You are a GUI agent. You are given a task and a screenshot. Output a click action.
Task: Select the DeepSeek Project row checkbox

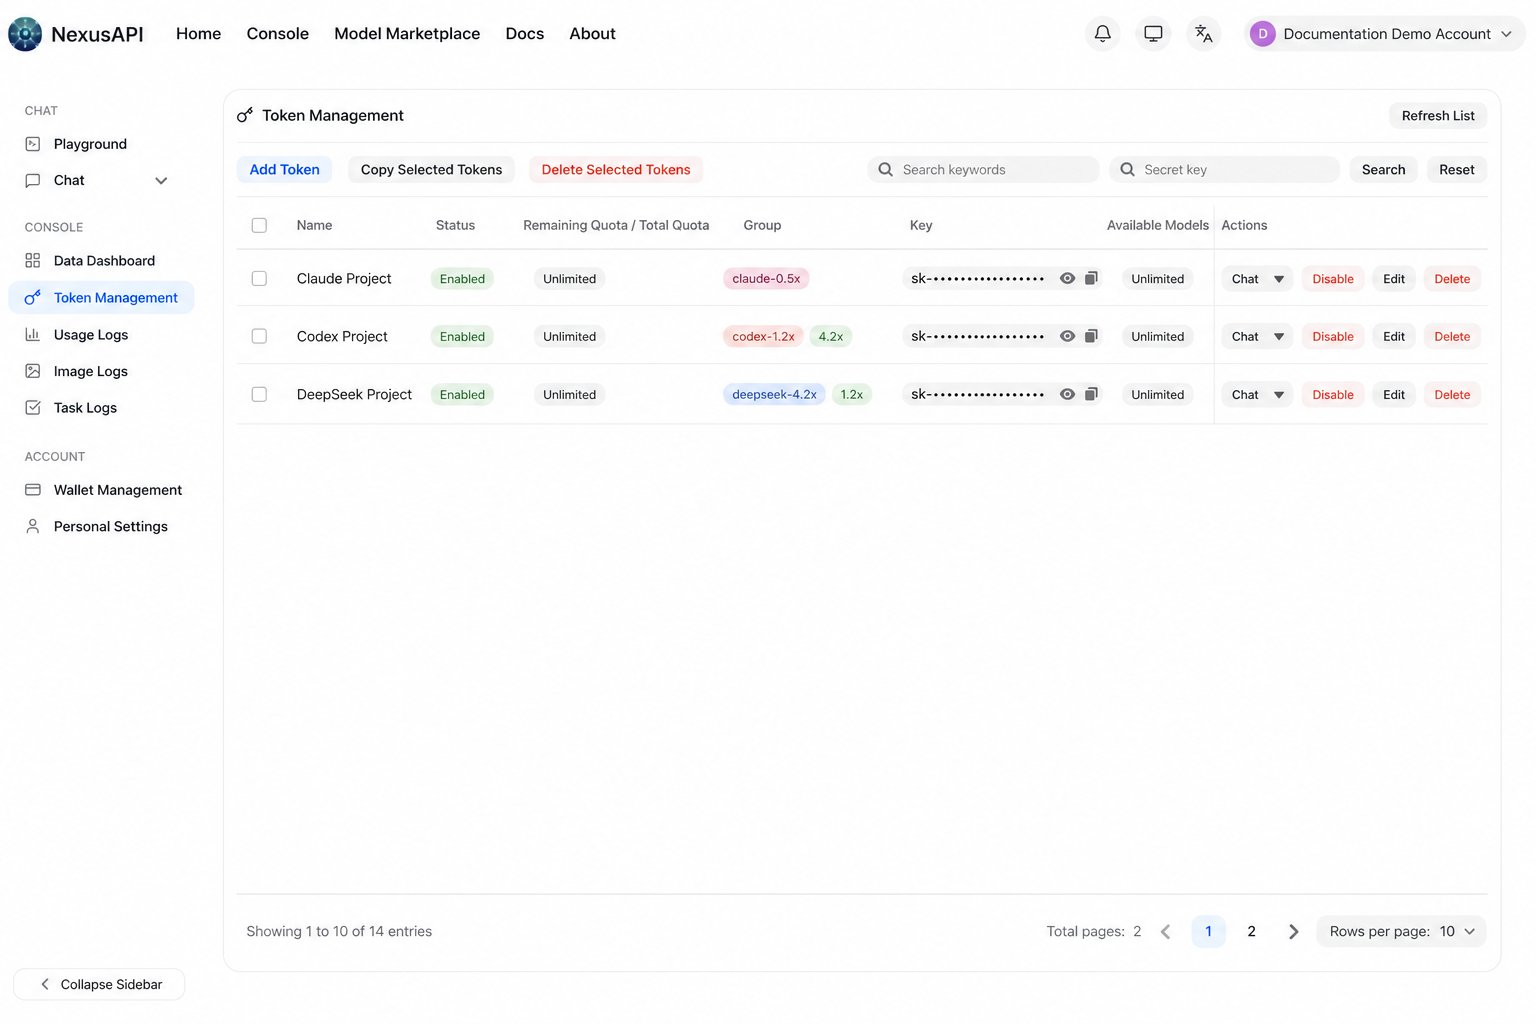tap(259, 395)
